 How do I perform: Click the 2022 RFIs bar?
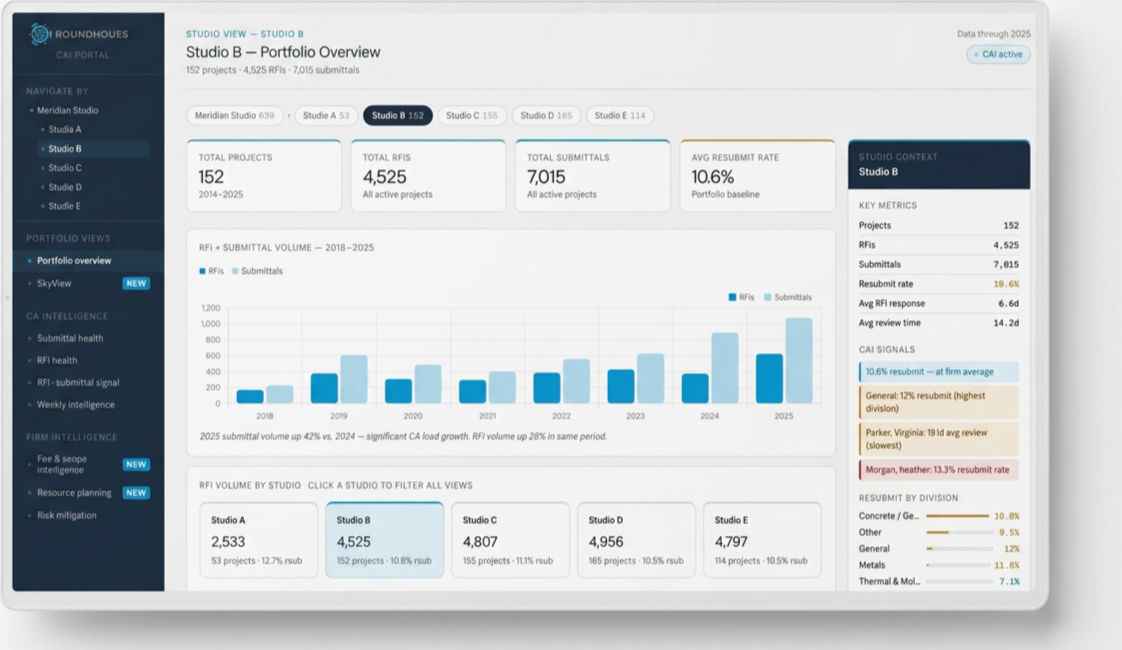click(547, 388)
